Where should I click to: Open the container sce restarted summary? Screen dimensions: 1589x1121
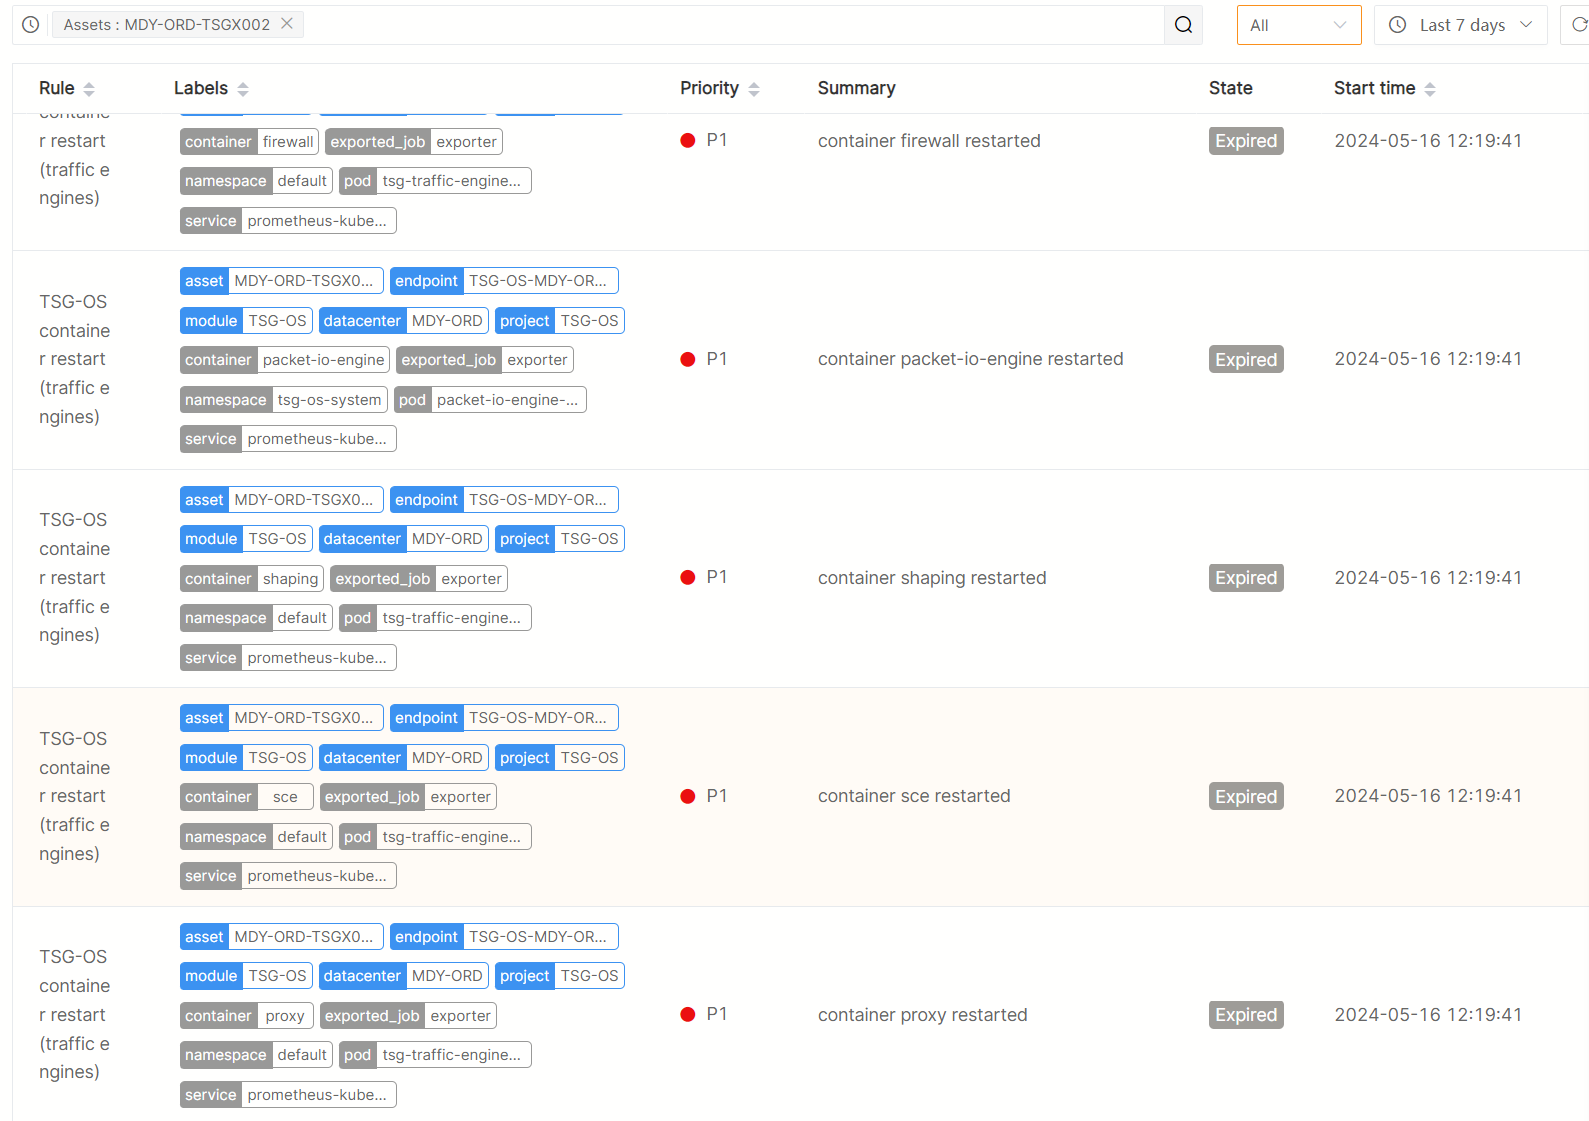(x=913, y=796)
